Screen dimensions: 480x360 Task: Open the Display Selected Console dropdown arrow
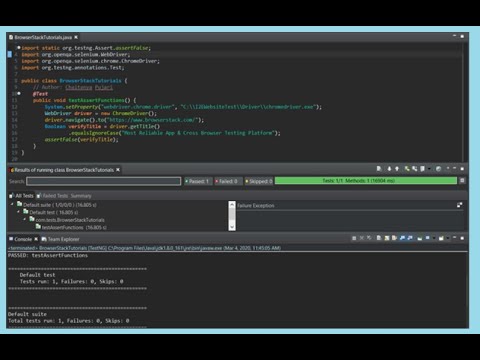pos(434,238)
